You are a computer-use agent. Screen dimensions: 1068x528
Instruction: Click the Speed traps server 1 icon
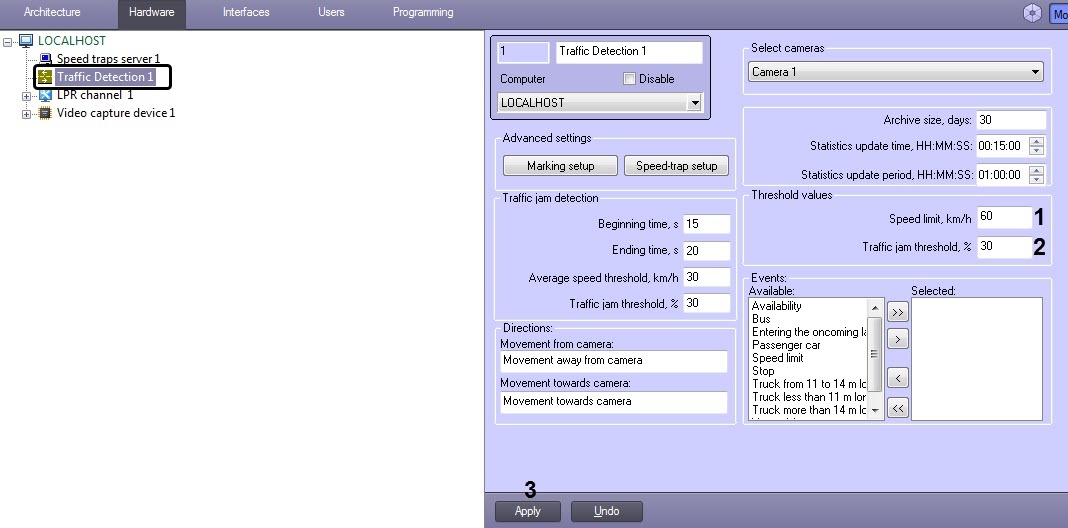click(46, 59)
